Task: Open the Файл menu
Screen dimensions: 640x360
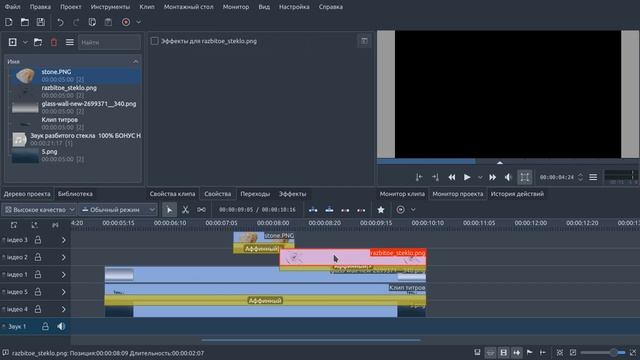Action: [x=13, y=7]
